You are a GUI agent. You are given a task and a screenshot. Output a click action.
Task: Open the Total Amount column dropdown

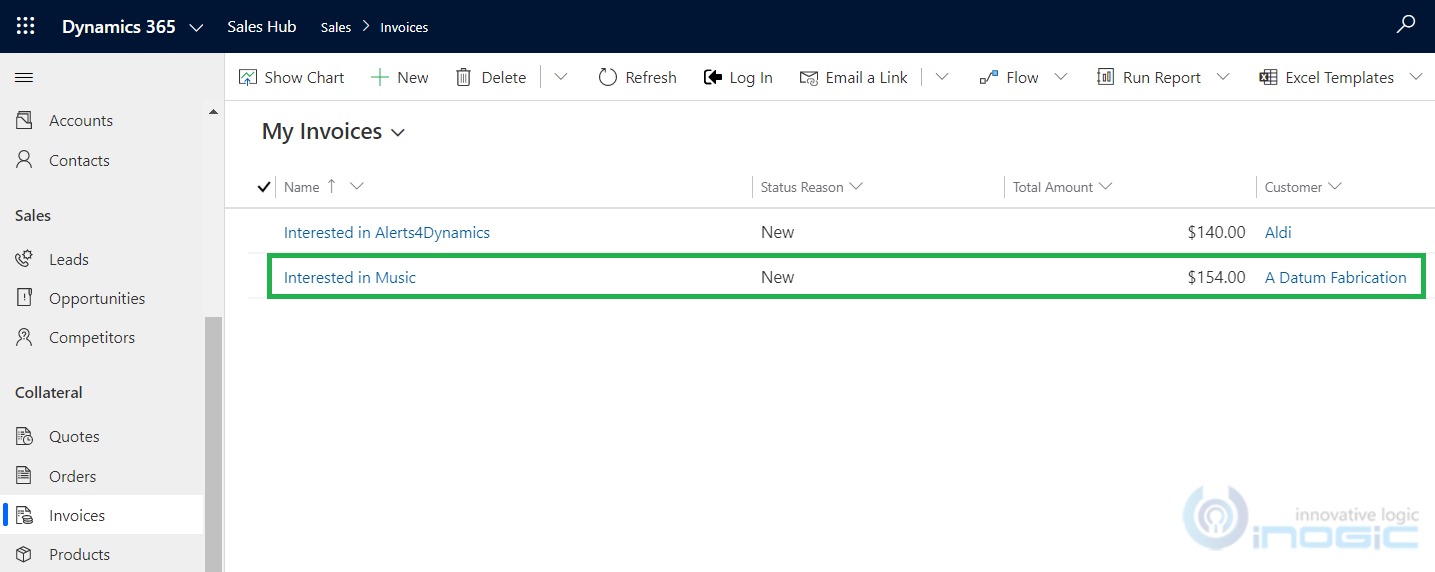(x=1105, y=187)
